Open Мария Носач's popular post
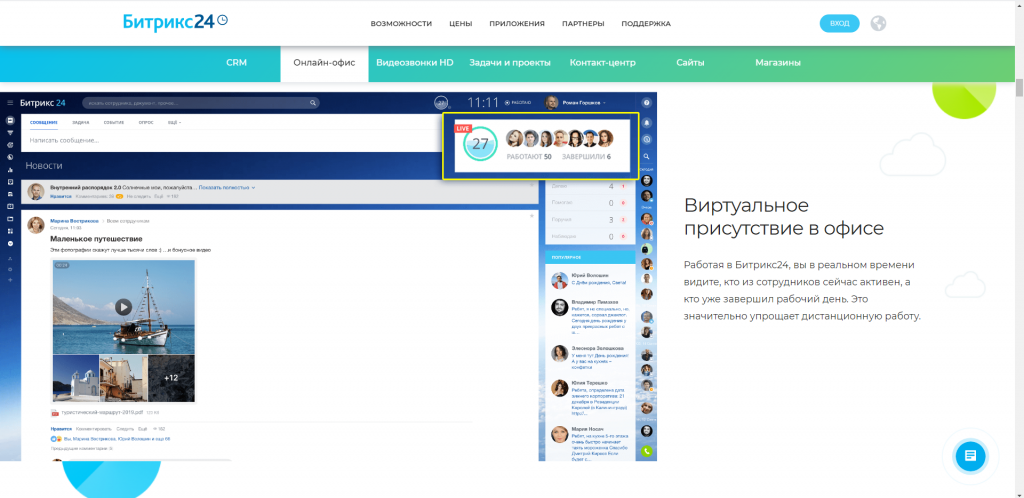Image resolution: width=1024 pixels, height=498 pixels. coord(590,443)
